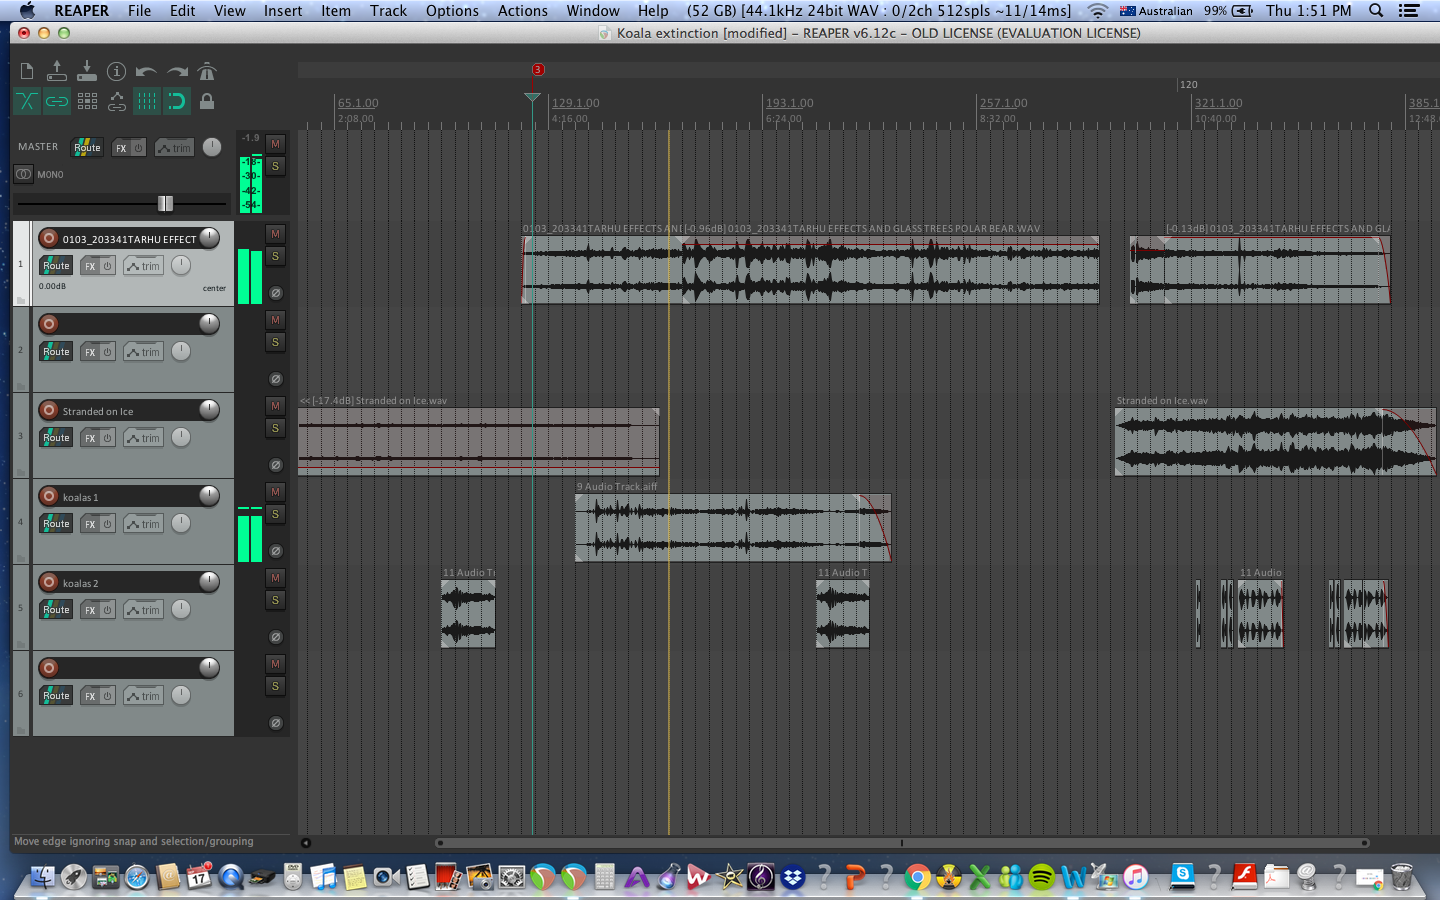Toggle Master track mono button
This screenshot has width=1440, height=900.
(24, 174)
